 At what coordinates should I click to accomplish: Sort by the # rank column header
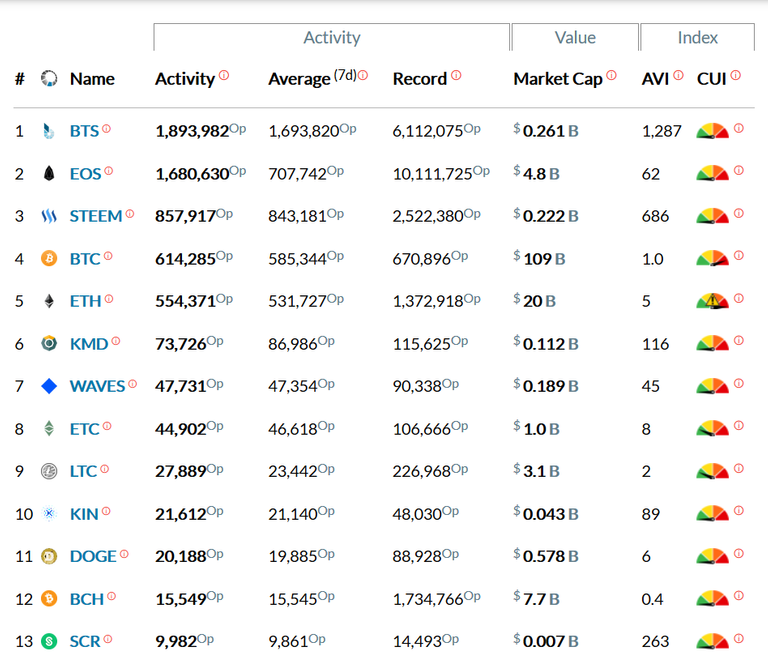(20, 79)
